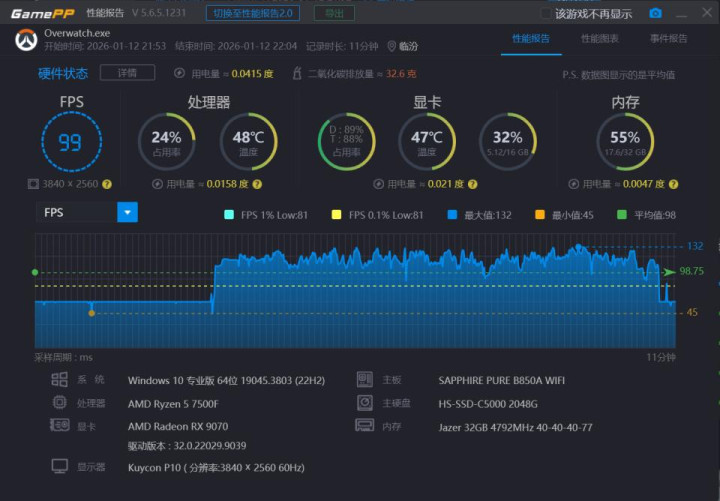Switch to the 性能报告 tab
Screen dimensions: 720x501
point(531,39)
